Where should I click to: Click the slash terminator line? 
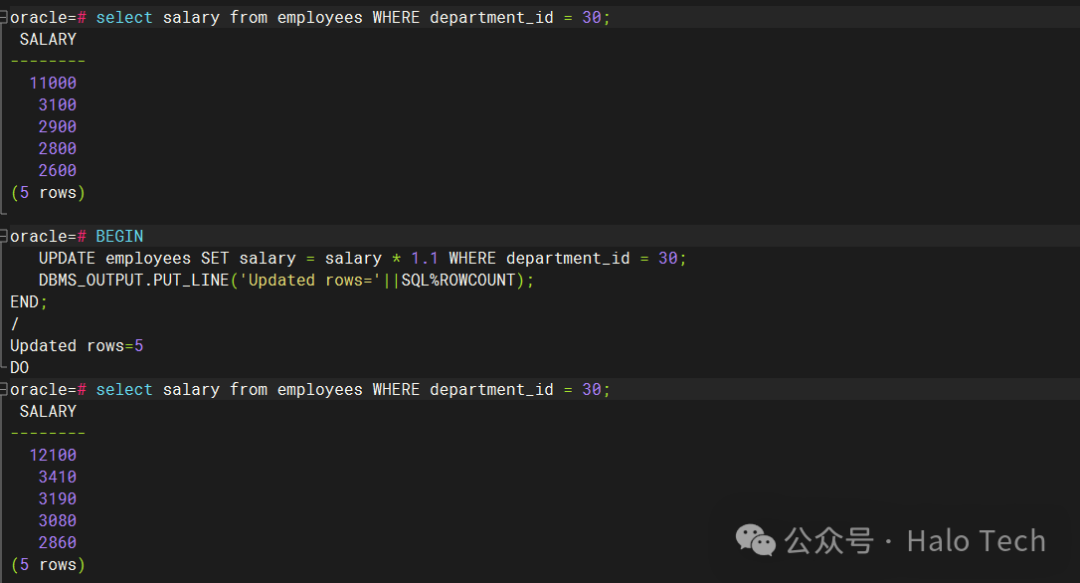pyautogui.click(x=14, y=324)
